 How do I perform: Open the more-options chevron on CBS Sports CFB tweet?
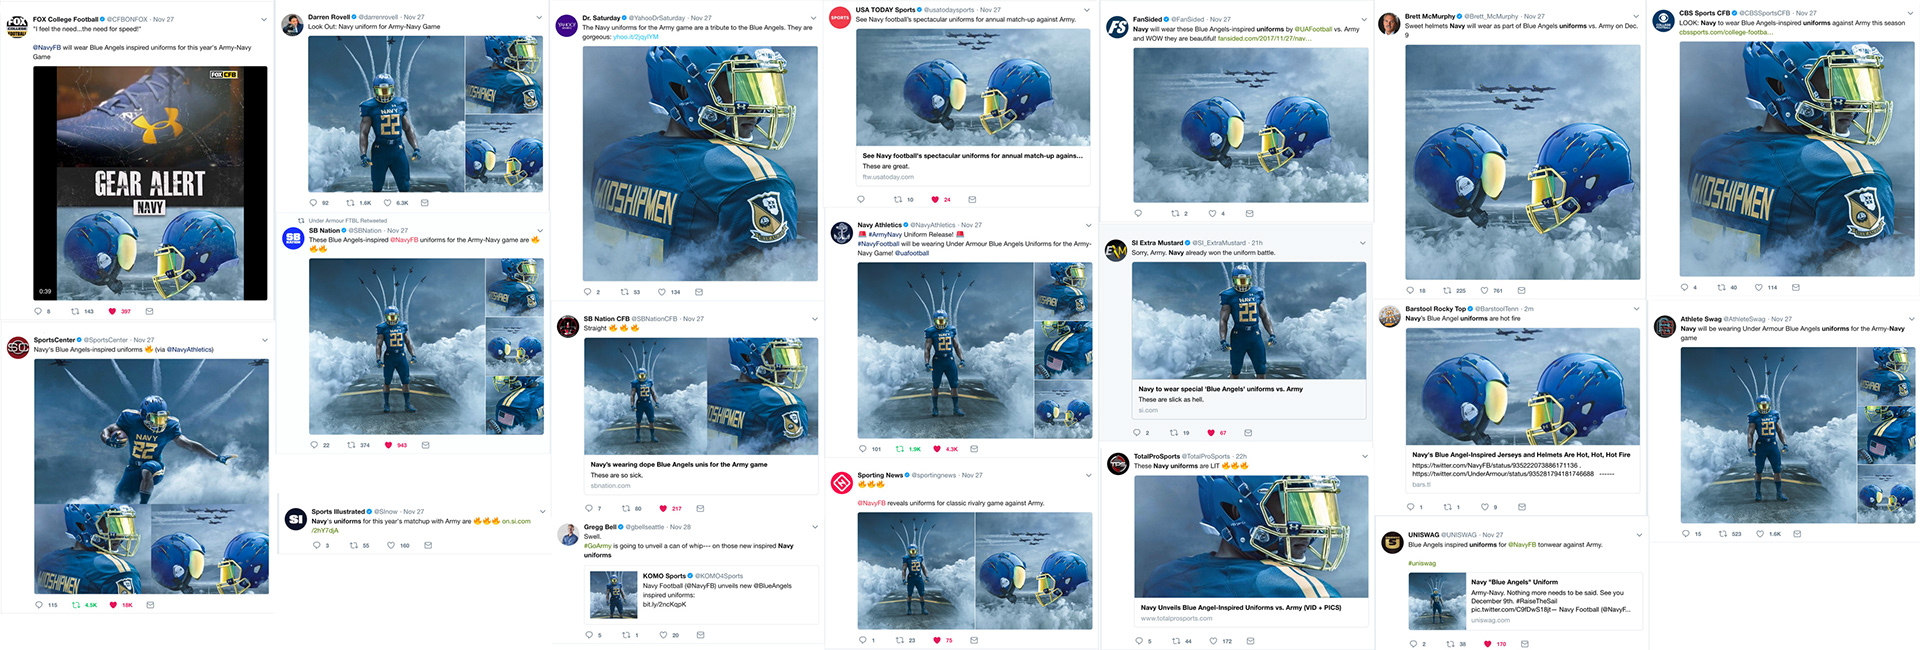[1911, 14]
